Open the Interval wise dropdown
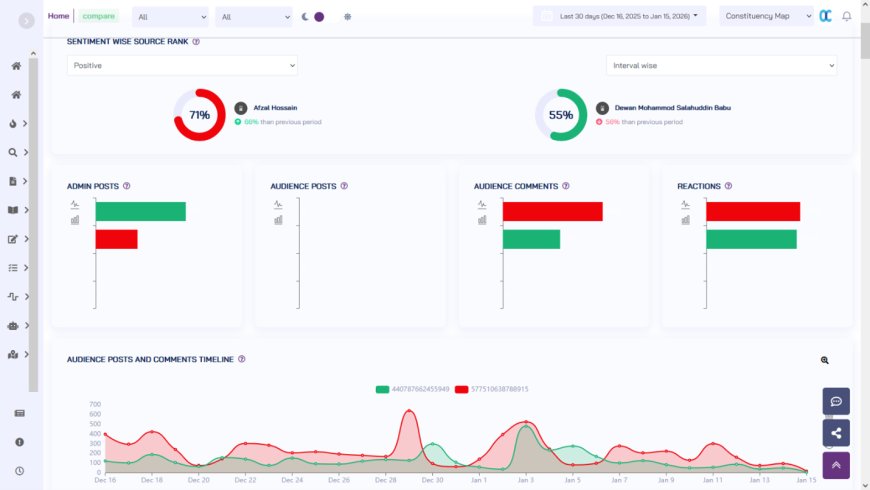The width and height of the screenshot is (870, 490). (x=721, y=65)
